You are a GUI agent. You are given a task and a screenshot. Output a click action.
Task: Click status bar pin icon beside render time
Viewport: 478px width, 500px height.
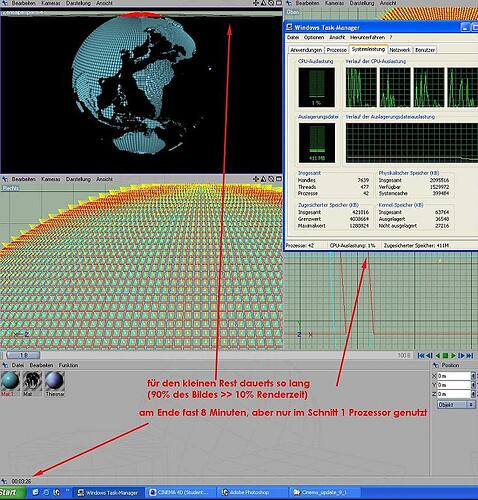click(5, 481)
